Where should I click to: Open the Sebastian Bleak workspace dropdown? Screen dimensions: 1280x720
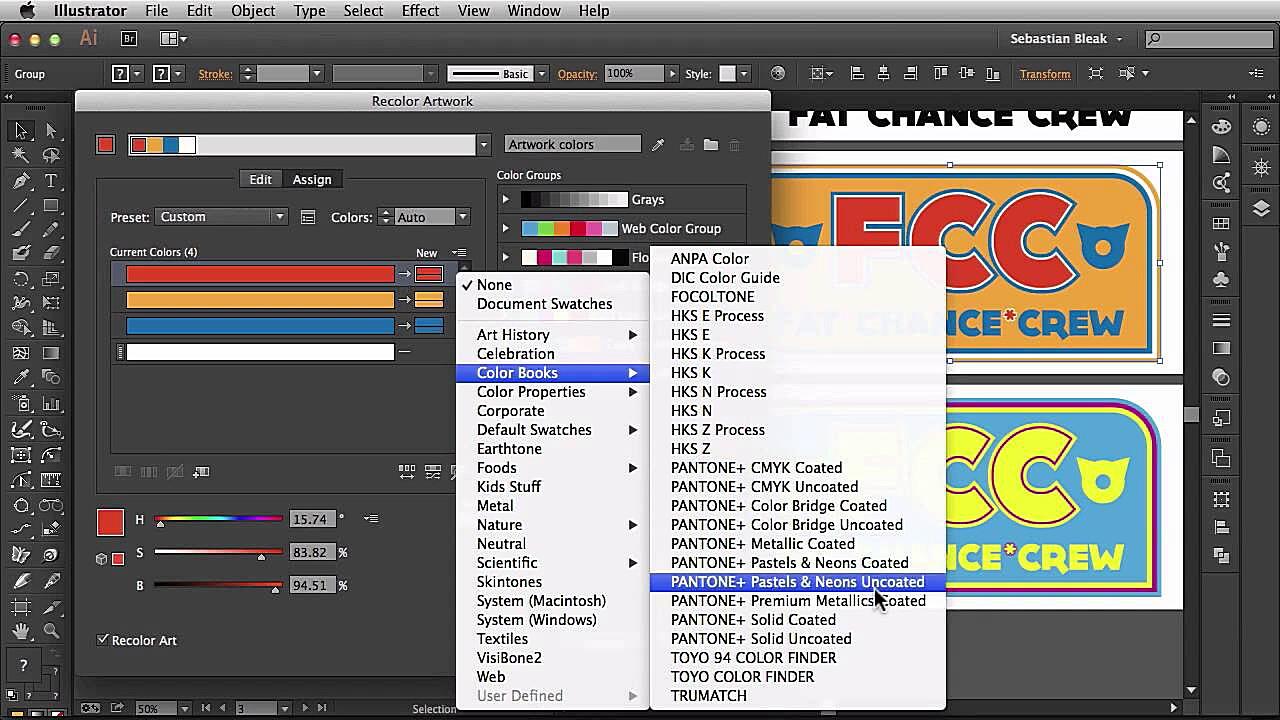1066,38
